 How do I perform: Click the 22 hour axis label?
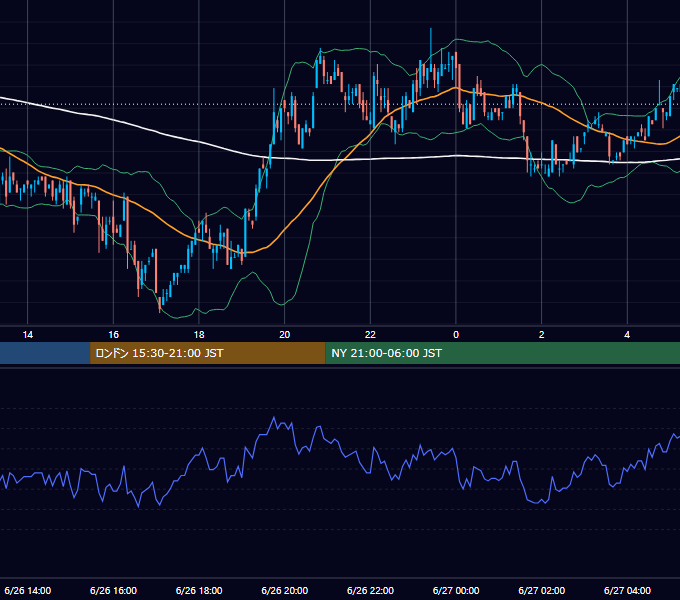pos(370,335)
